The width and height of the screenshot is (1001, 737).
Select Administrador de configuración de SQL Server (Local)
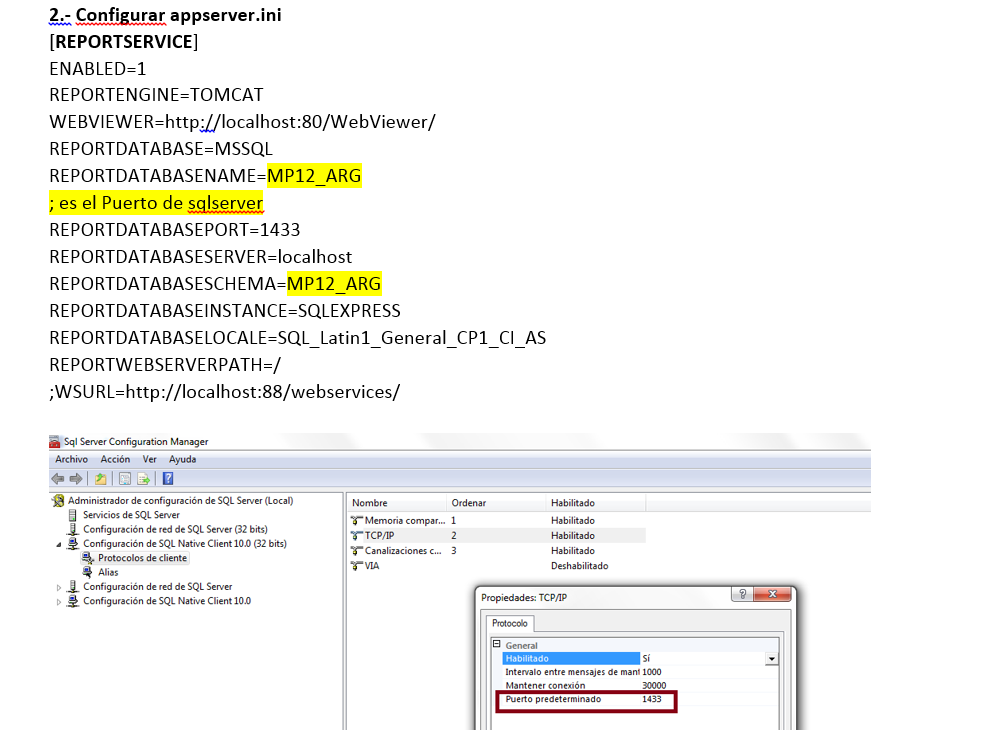(181, 501)
